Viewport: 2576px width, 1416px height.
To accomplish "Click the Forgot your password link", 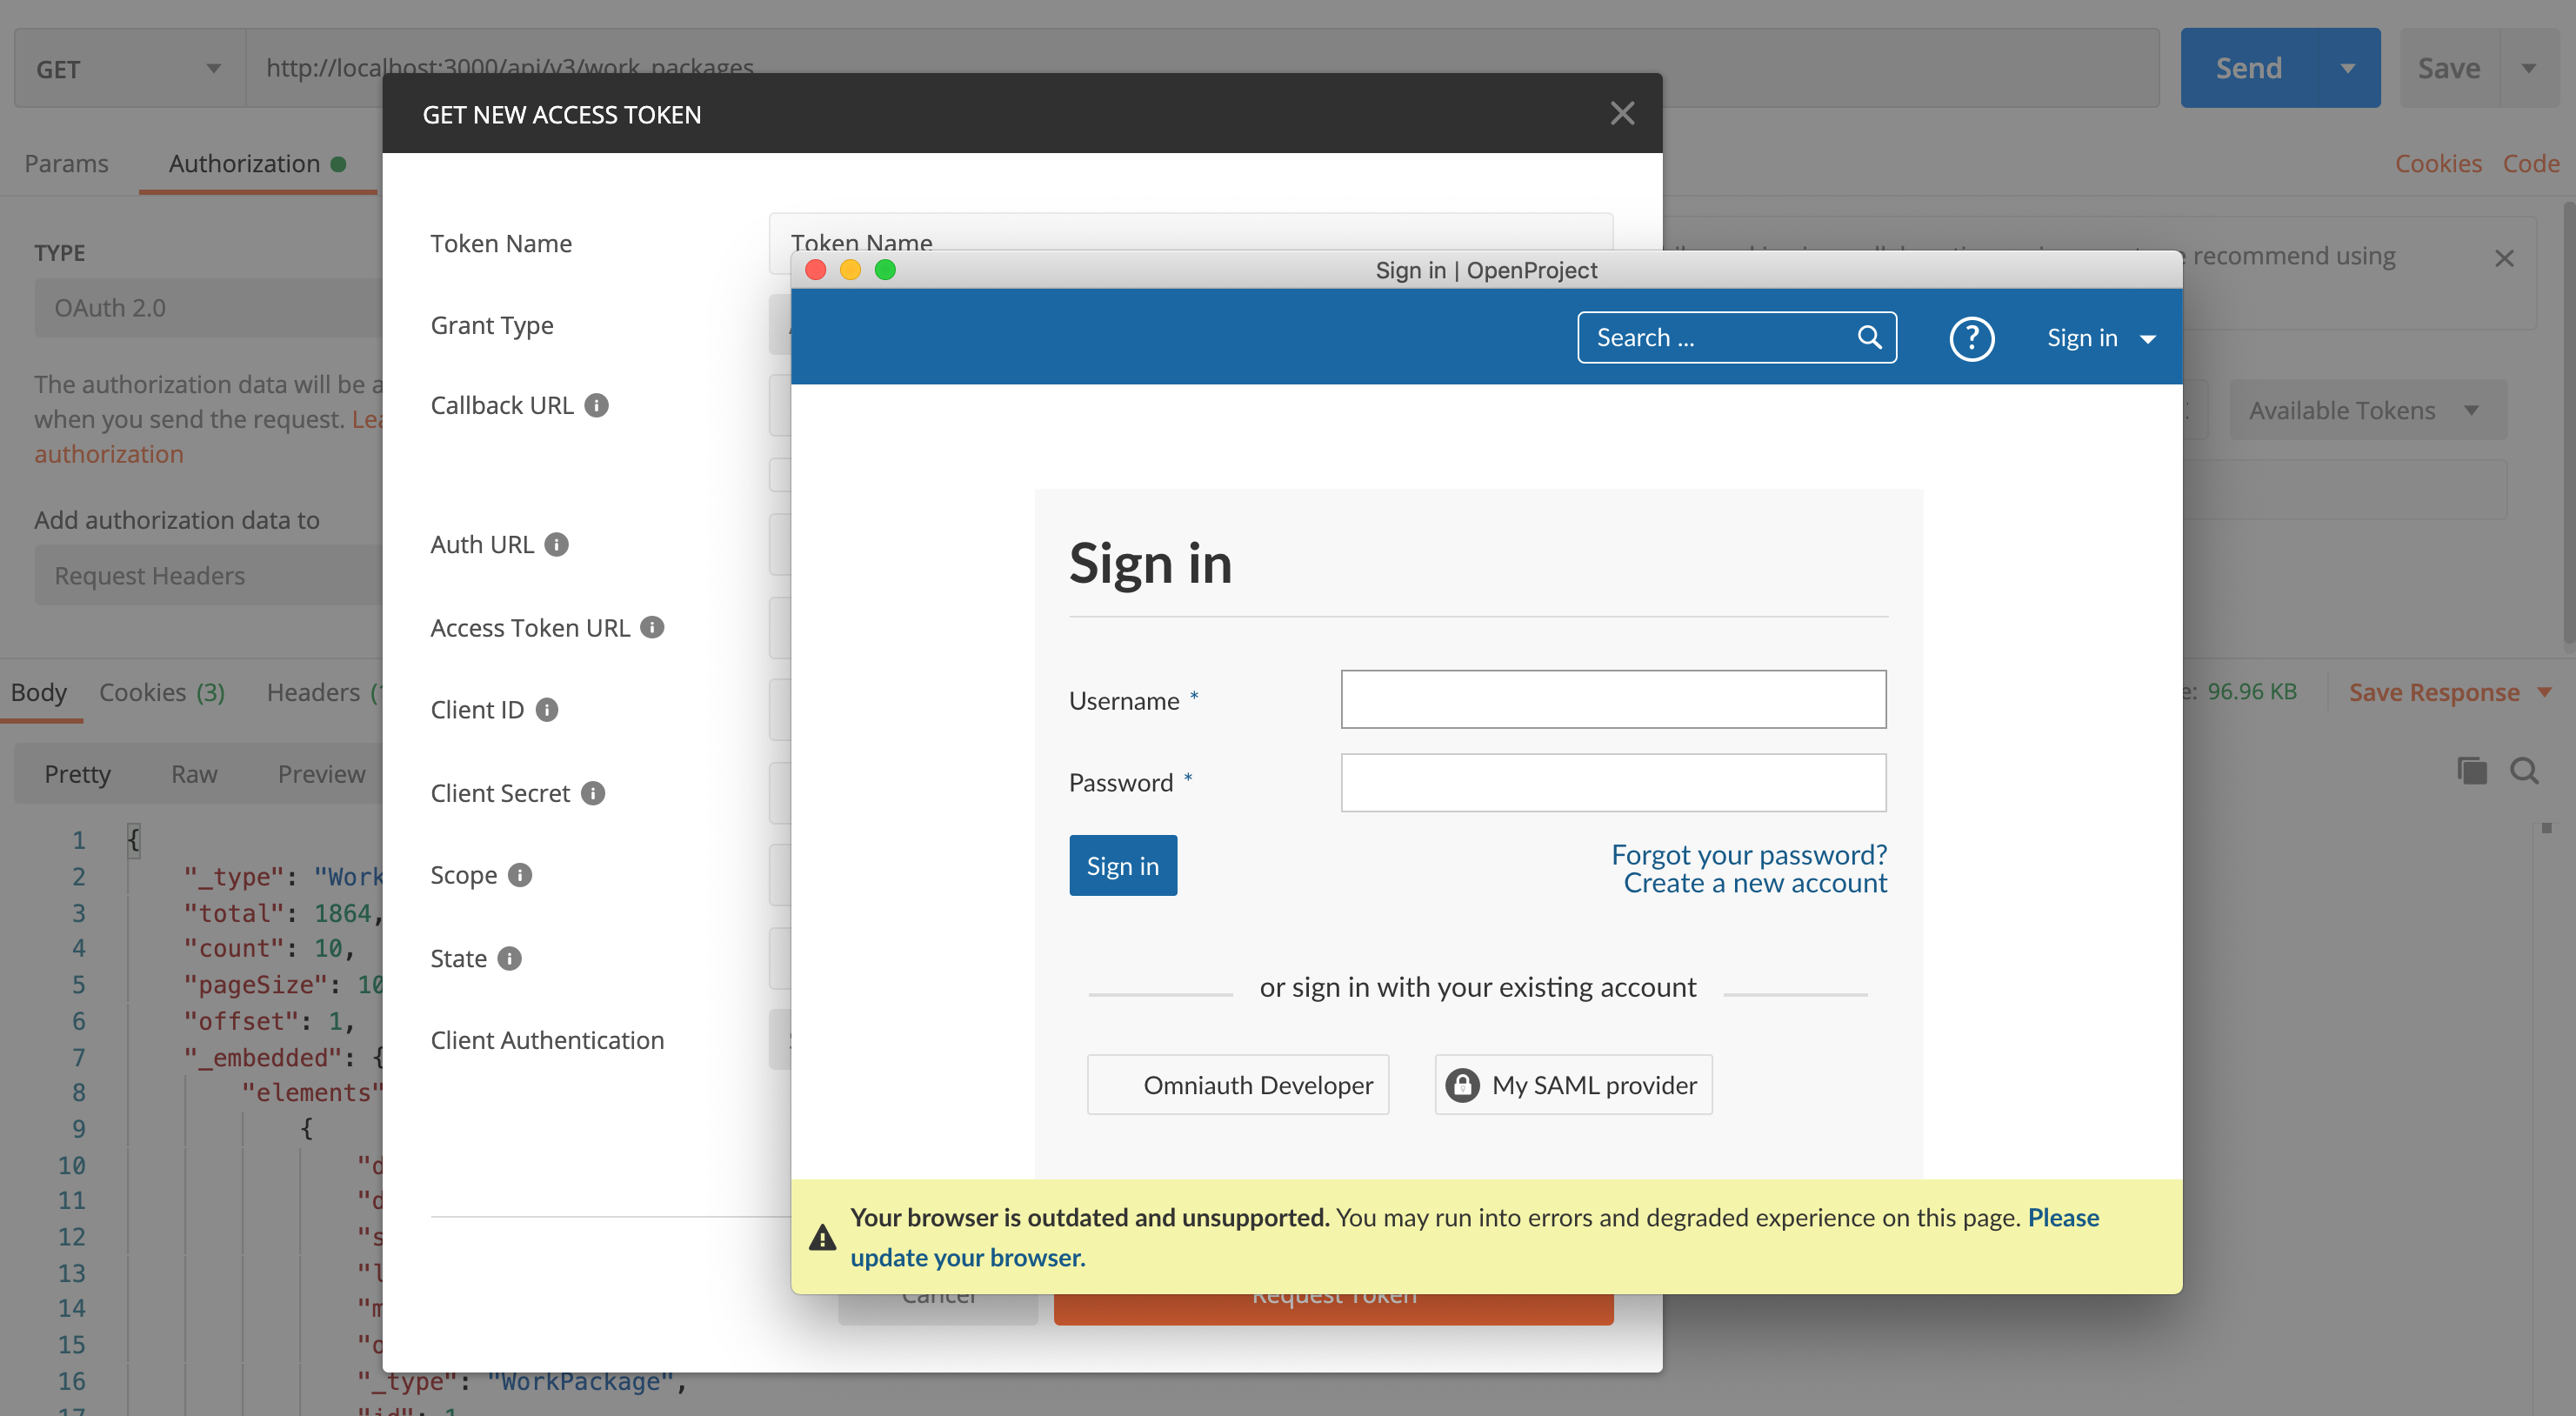I will (1748, 852).
